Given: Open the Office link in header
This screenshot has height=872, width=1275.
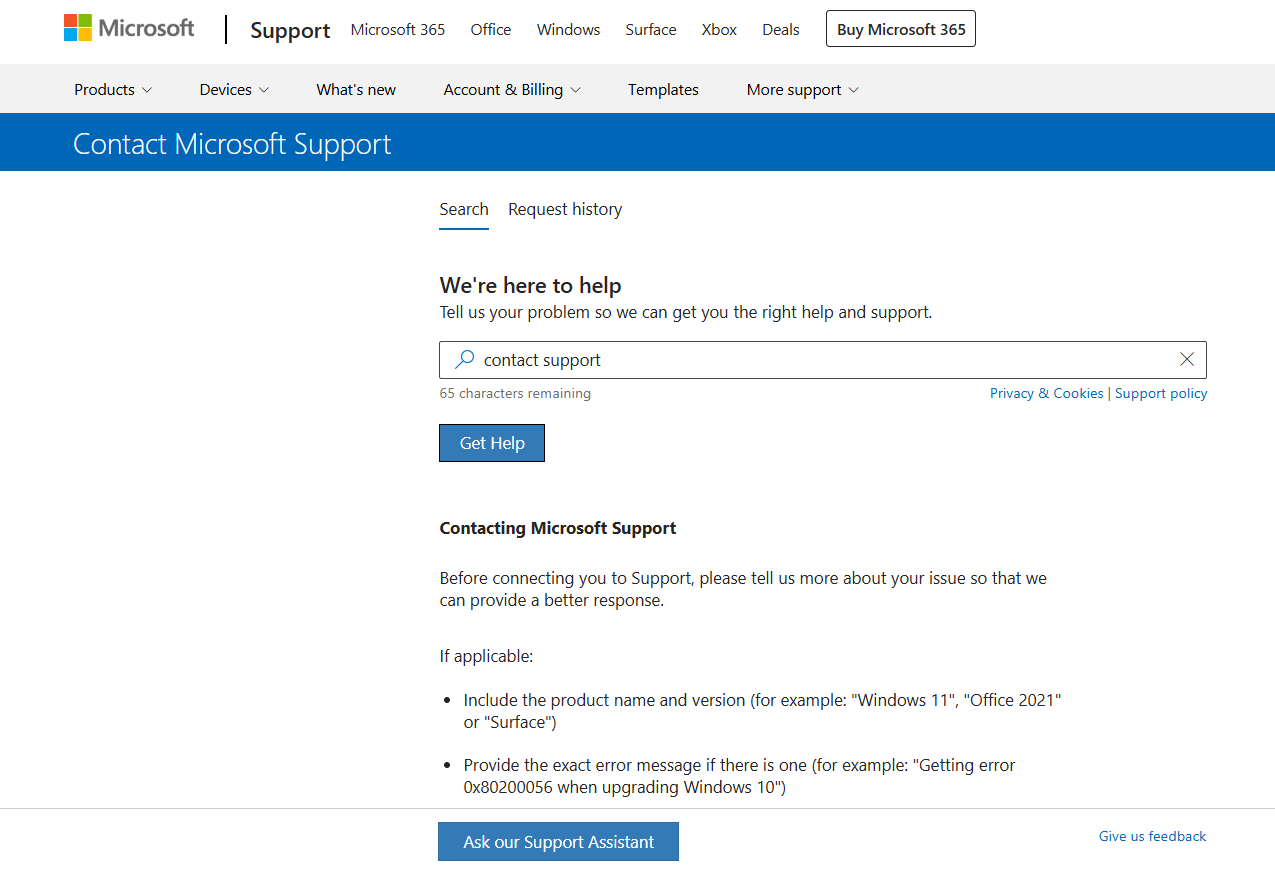Looking at the screenshot, I should pyautogui.click(x=491, y=30).
